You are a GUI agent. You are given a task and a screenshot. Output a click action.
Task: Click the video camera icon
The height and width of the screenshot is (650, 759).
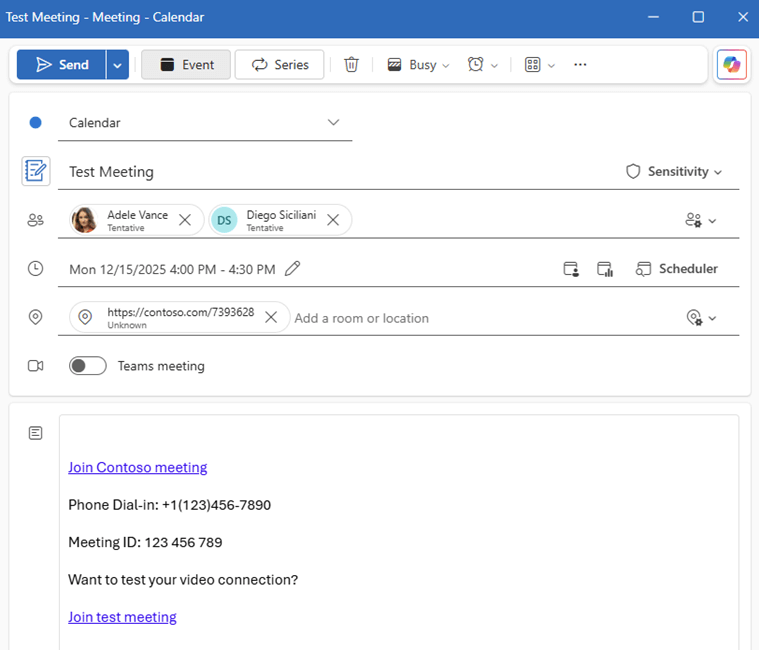click(x=35, y=366)
